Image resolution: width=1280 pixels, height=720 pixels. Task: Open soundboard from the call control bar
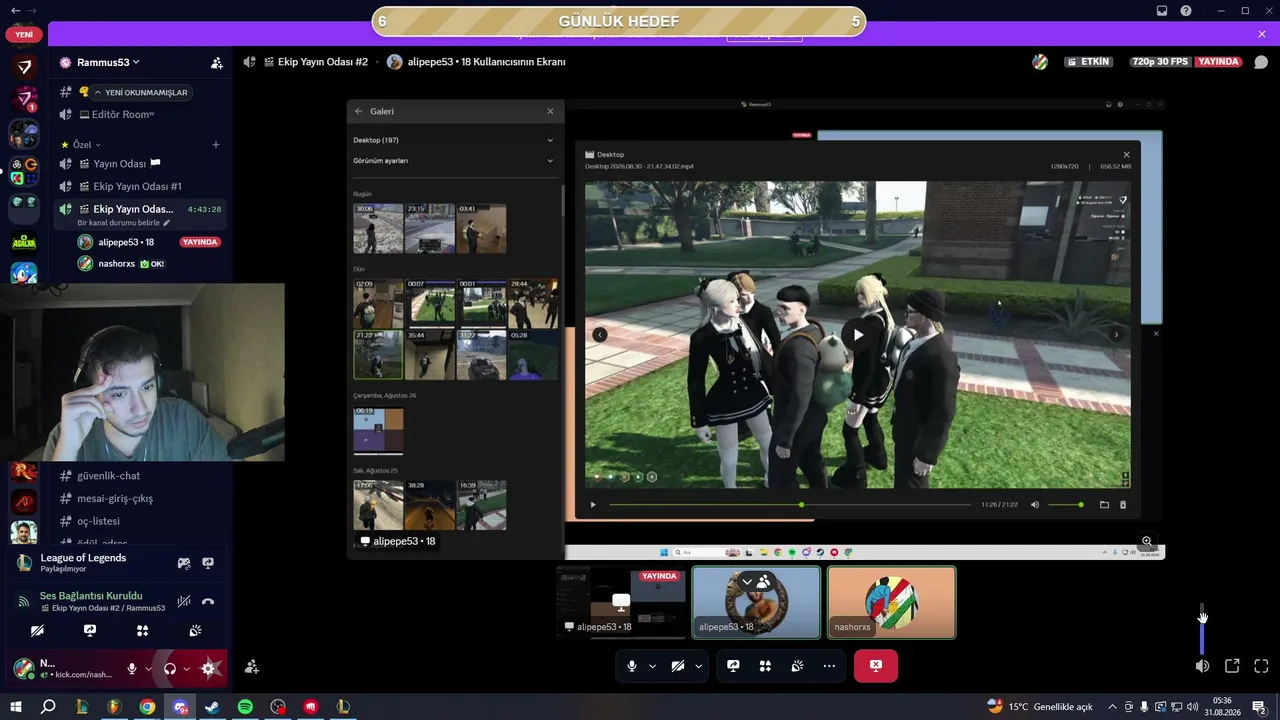tap(797, 666)
